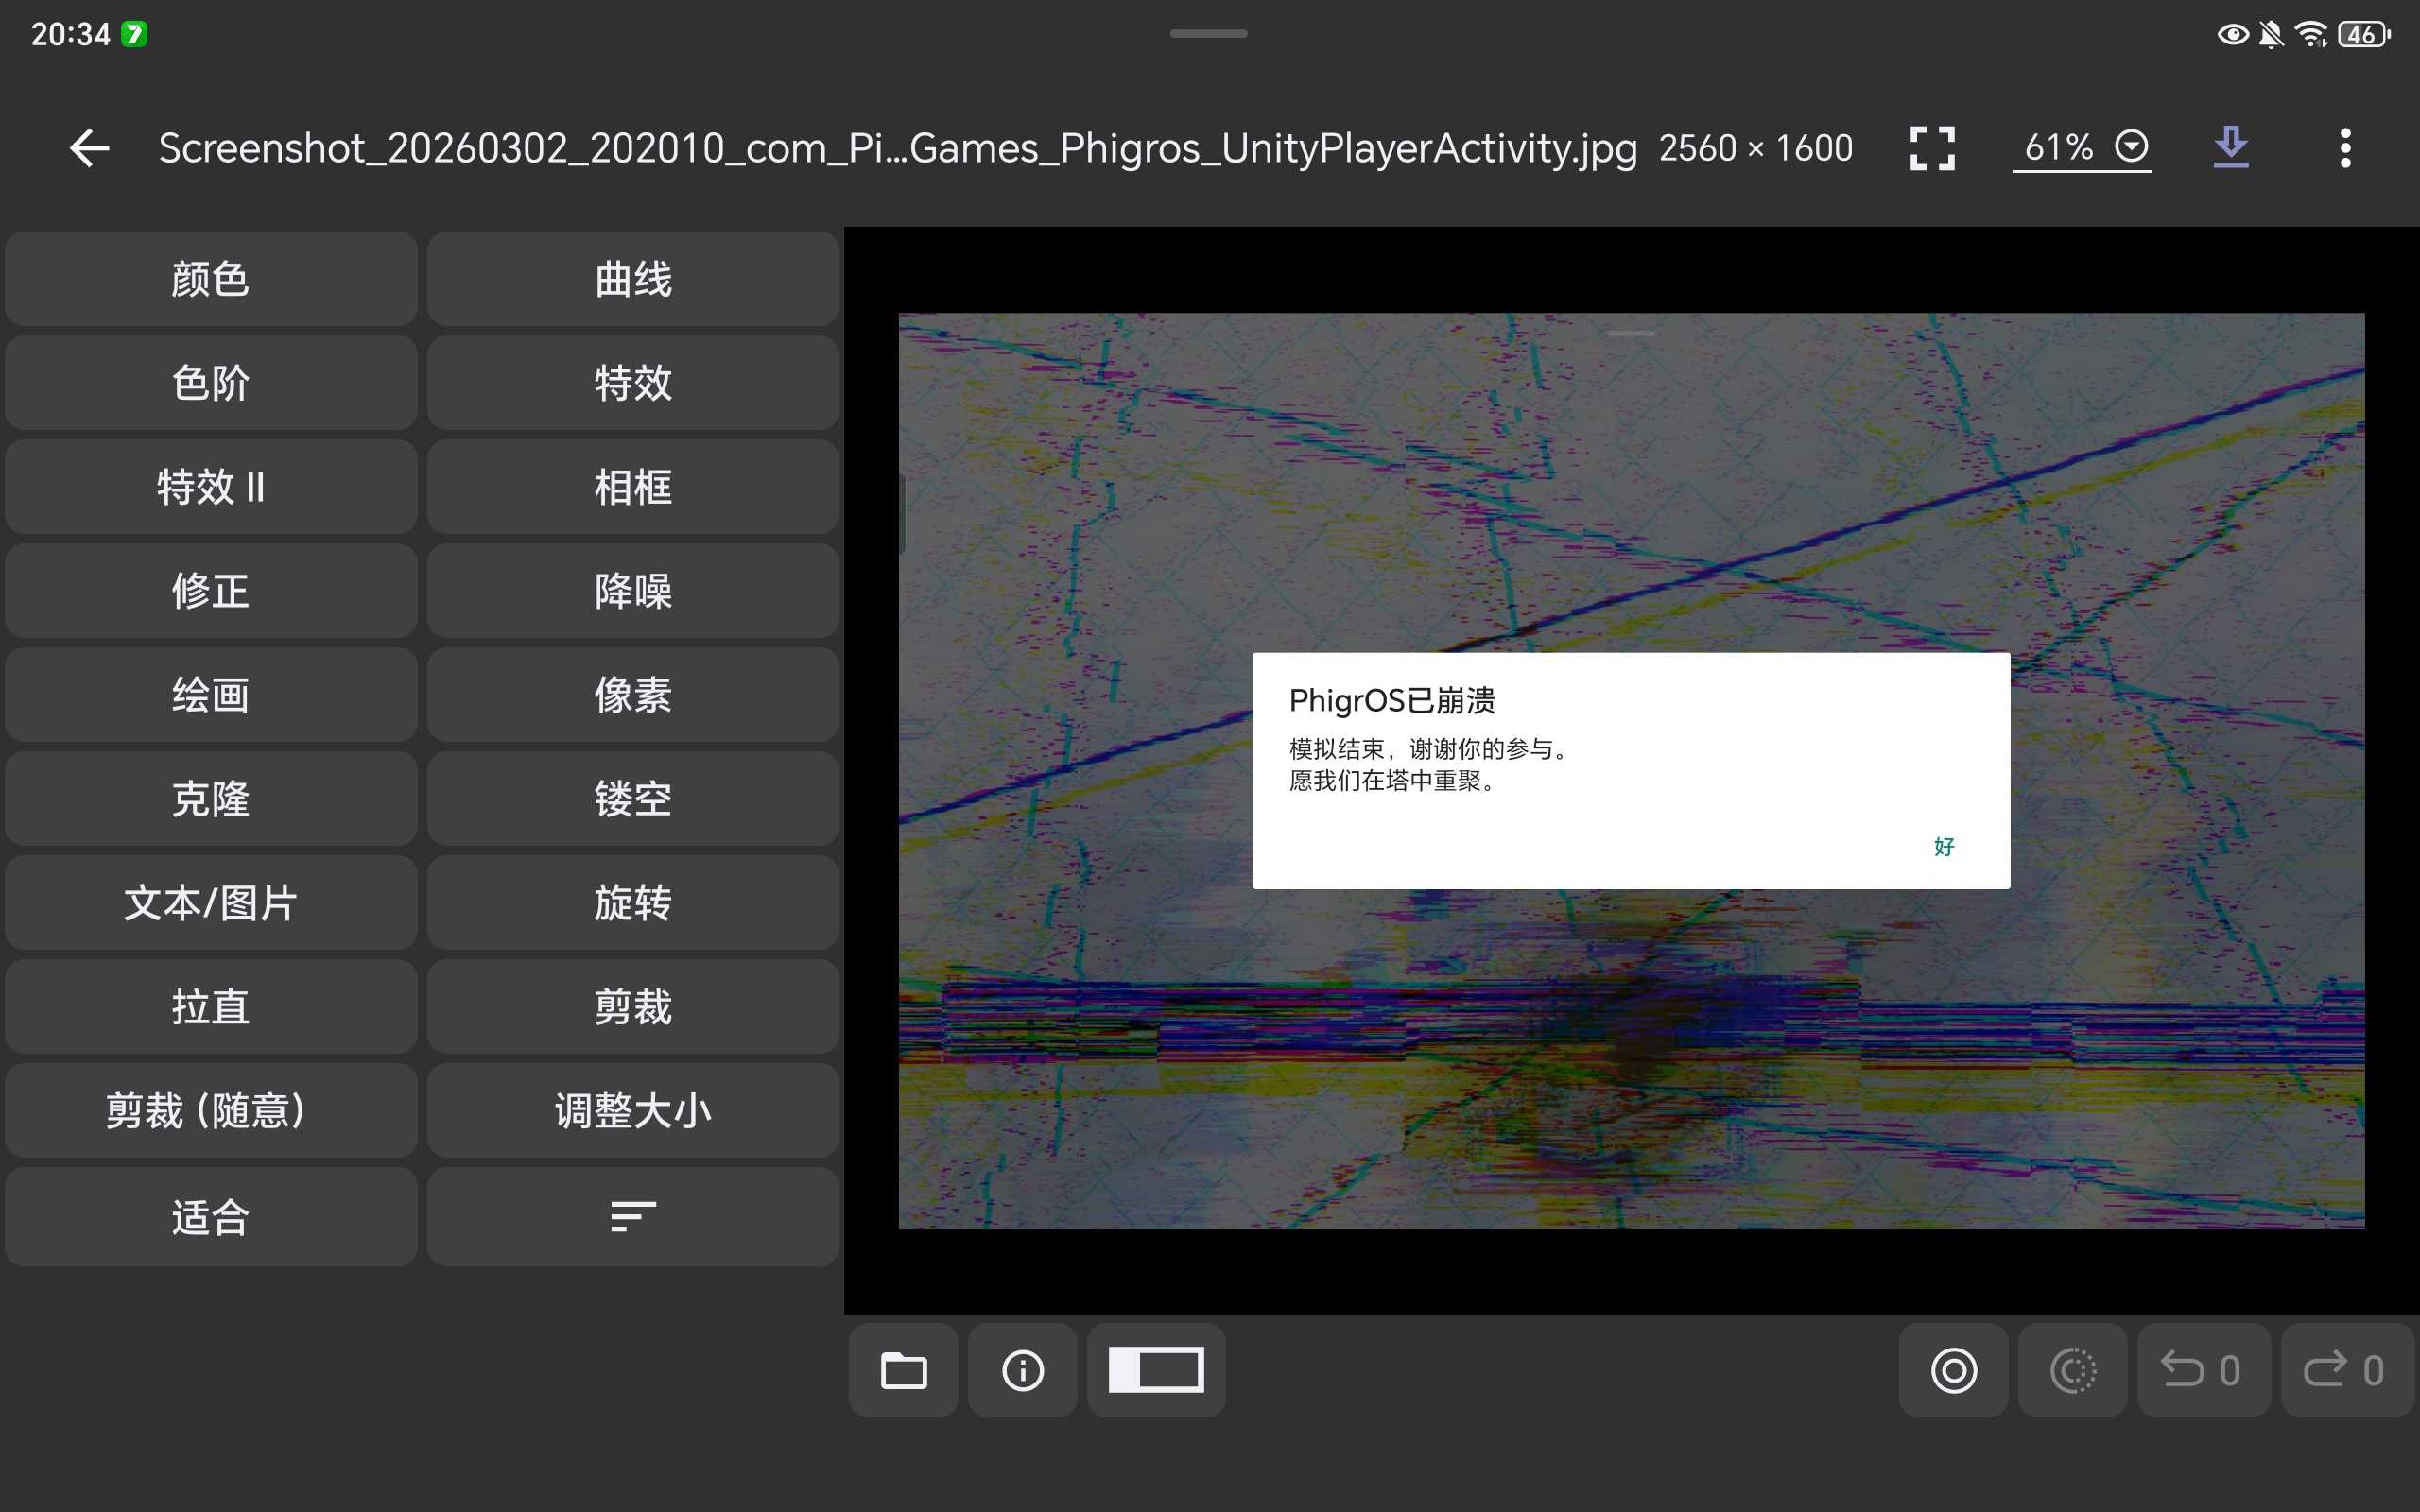Click the 剪裁 crop button

pyautogui.click(x=633, y=1006)
